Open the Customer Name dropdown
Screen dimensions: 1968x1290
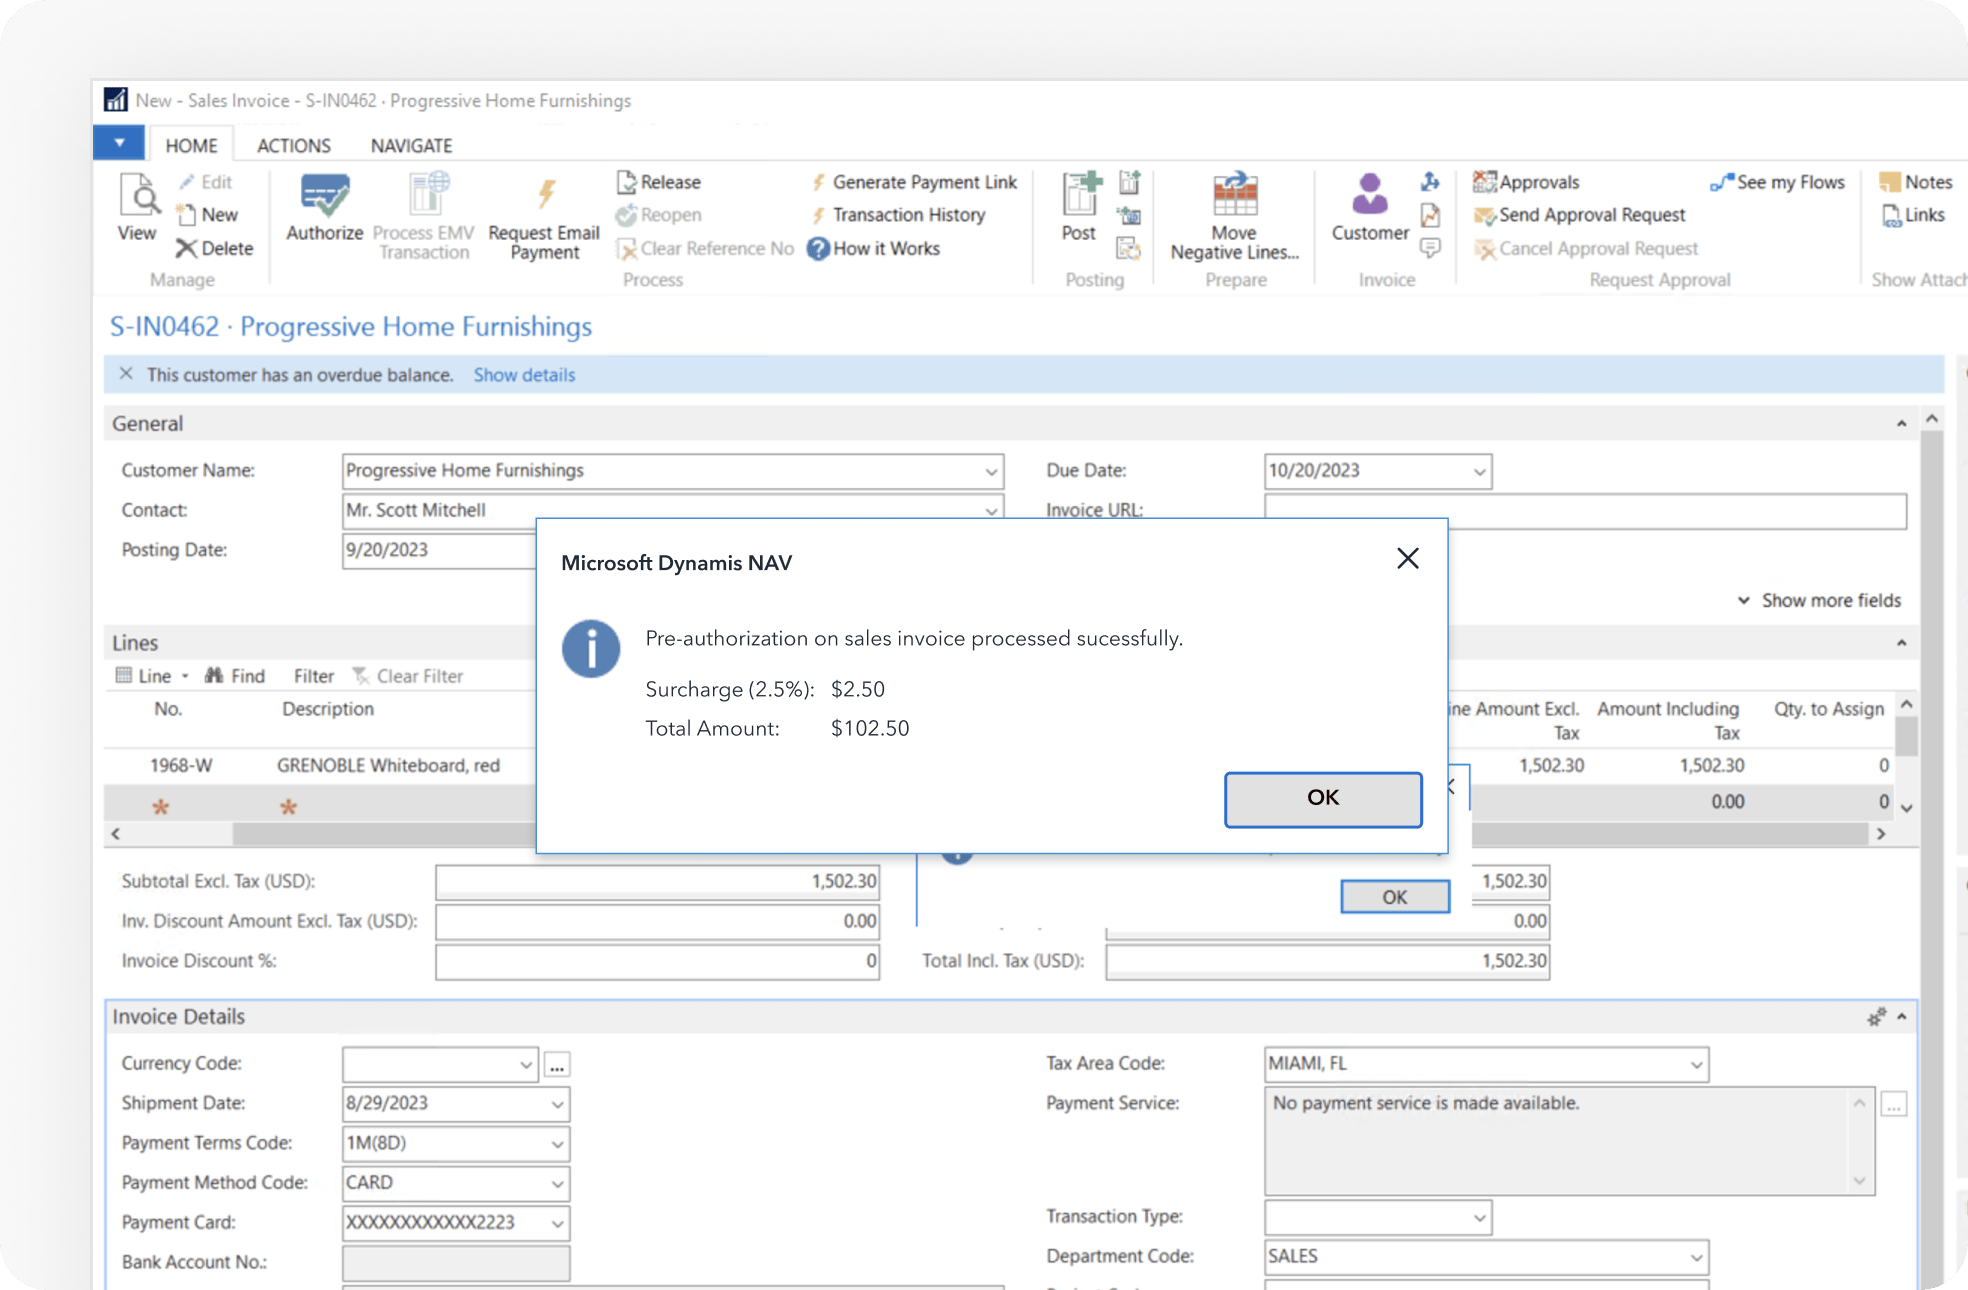point(990,470)
